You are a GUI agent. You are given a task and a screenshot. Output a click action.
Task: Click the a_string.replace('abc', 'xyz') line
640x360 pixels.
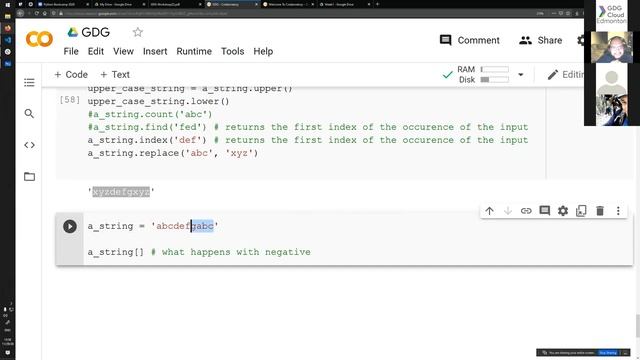coord(173,153)
